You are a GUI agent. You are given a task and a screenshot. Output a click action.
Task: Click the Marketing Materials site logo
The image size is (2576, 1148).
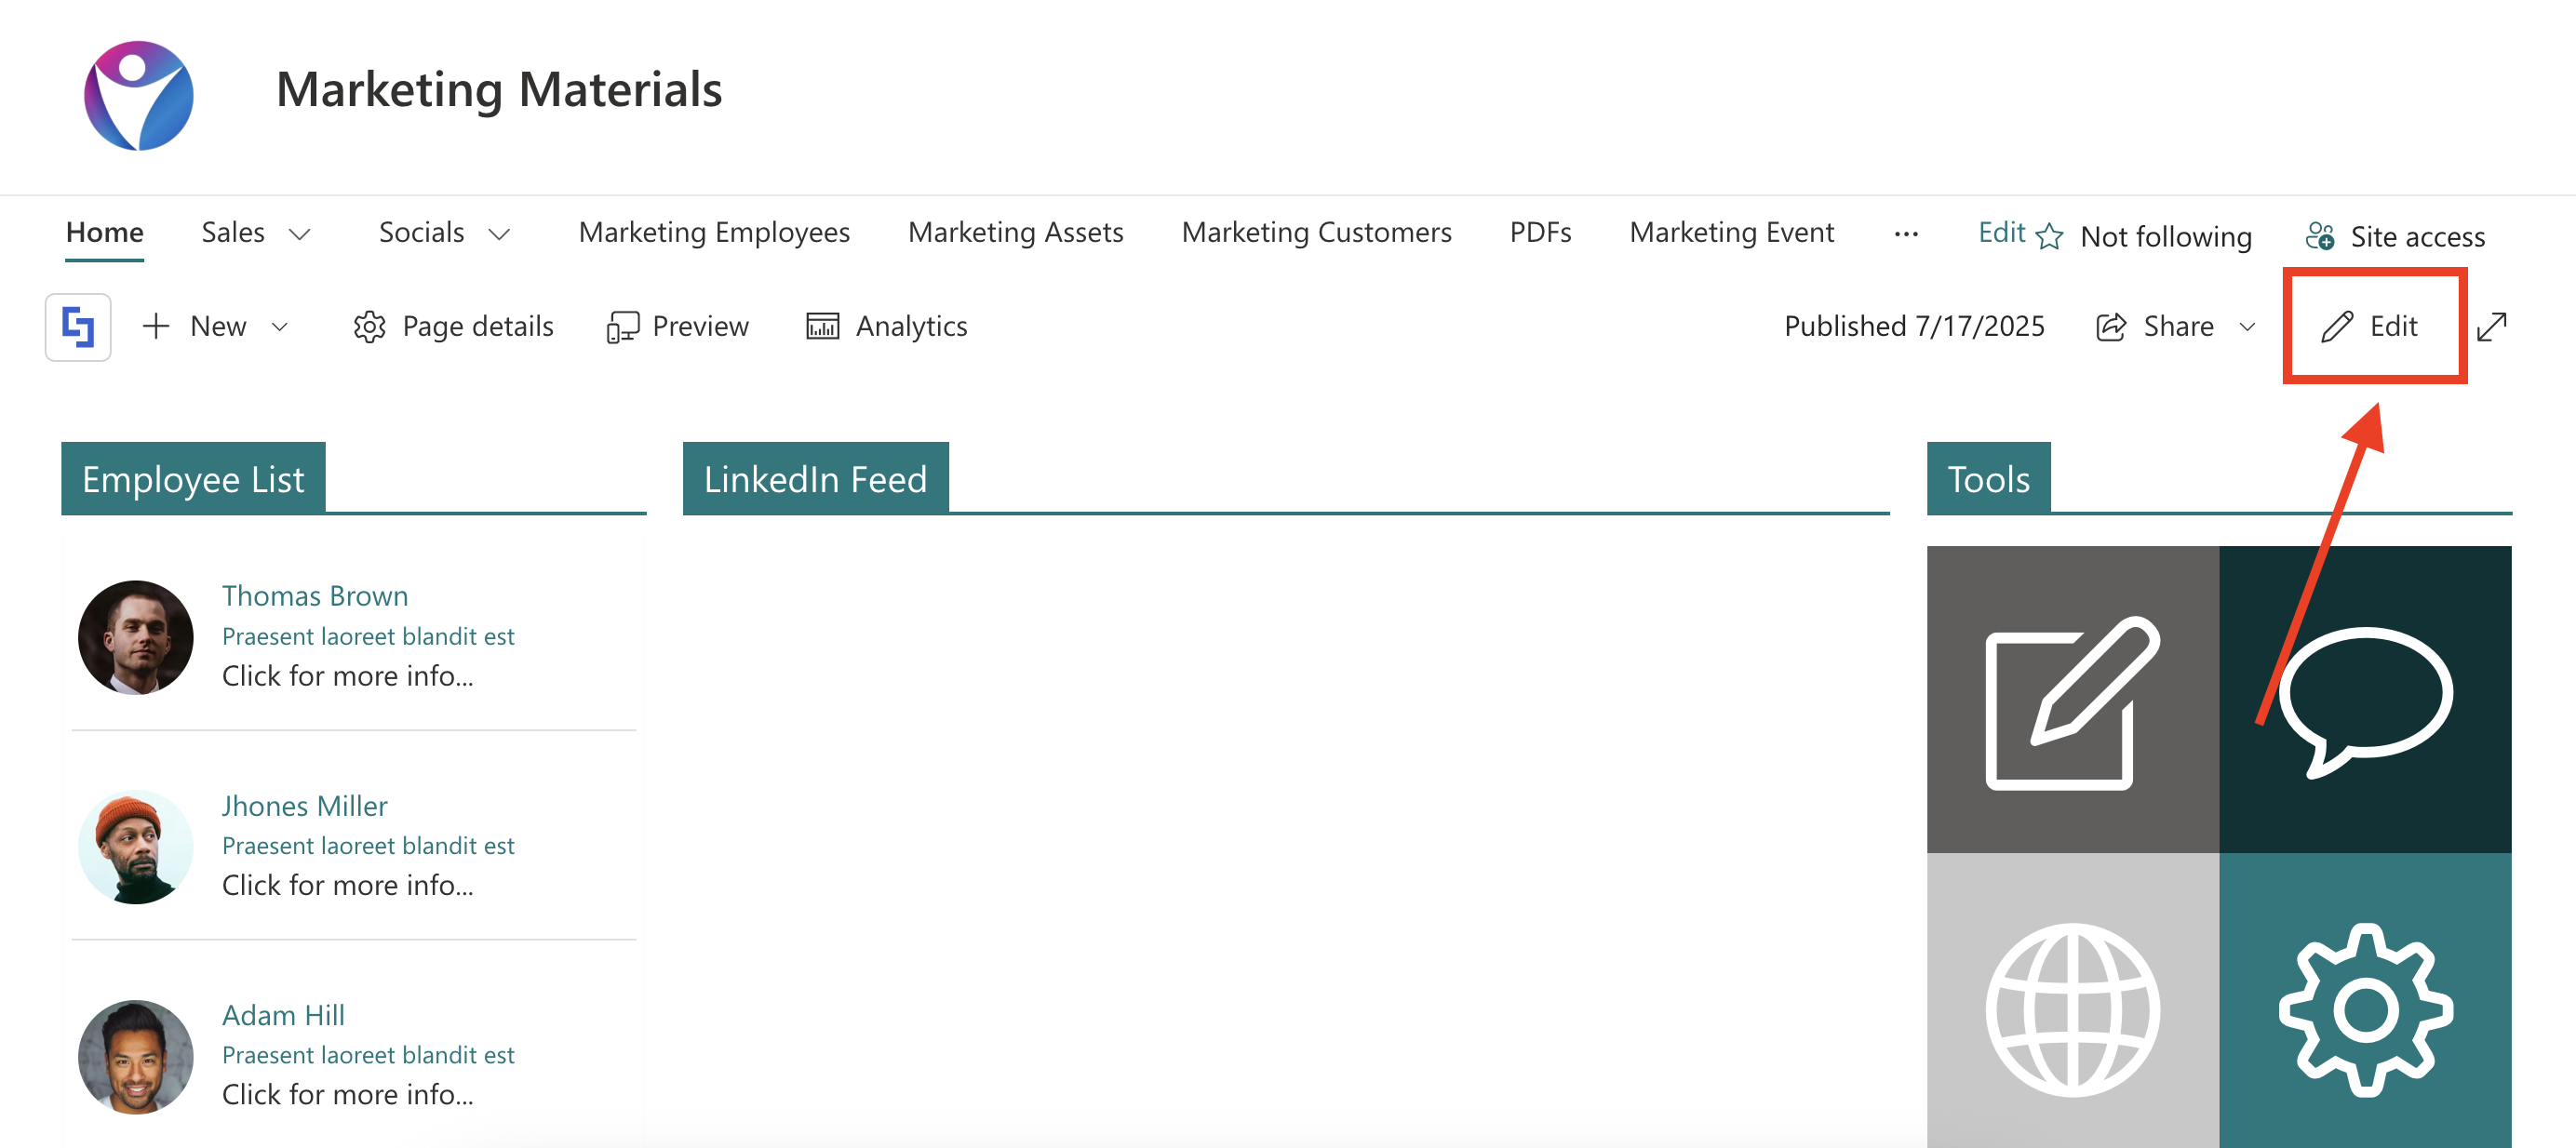pos(138,95)
